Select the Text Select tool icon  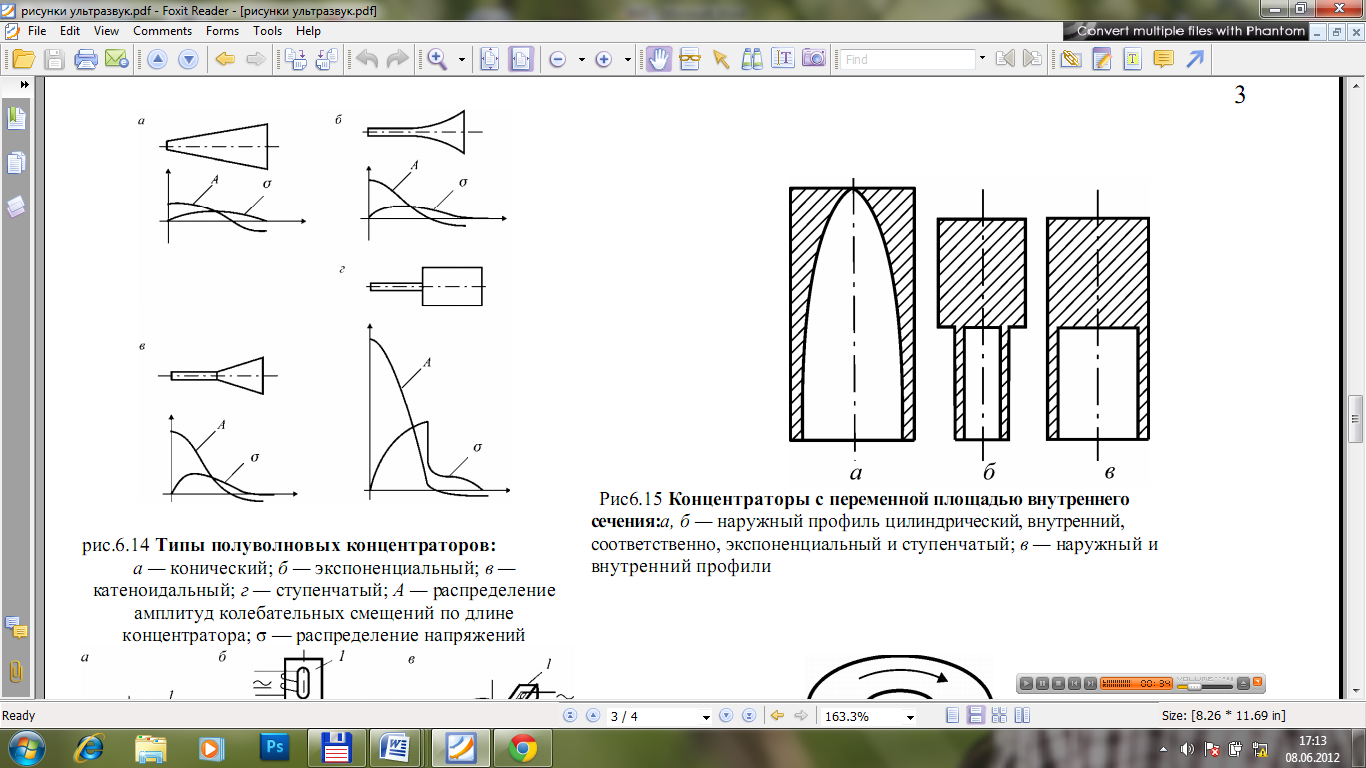tap(783, 58)
